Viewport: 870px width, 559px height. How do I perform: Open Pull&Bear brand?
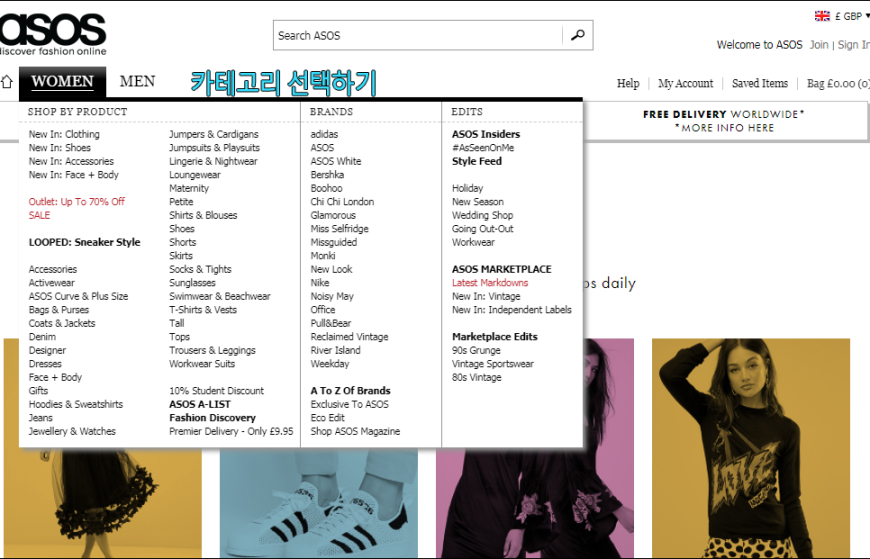tap(331, 323)
